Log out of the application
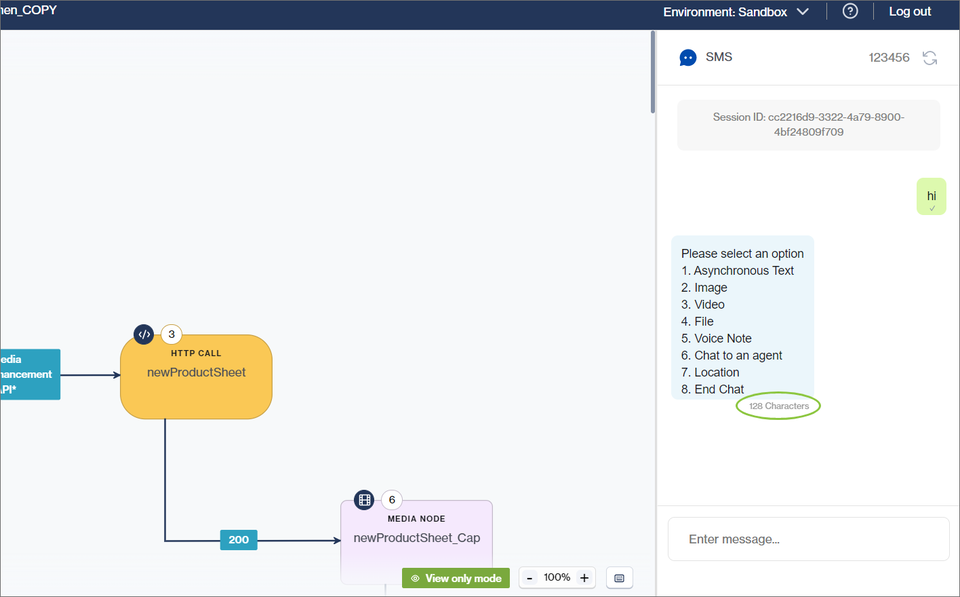 click(909, 12)
